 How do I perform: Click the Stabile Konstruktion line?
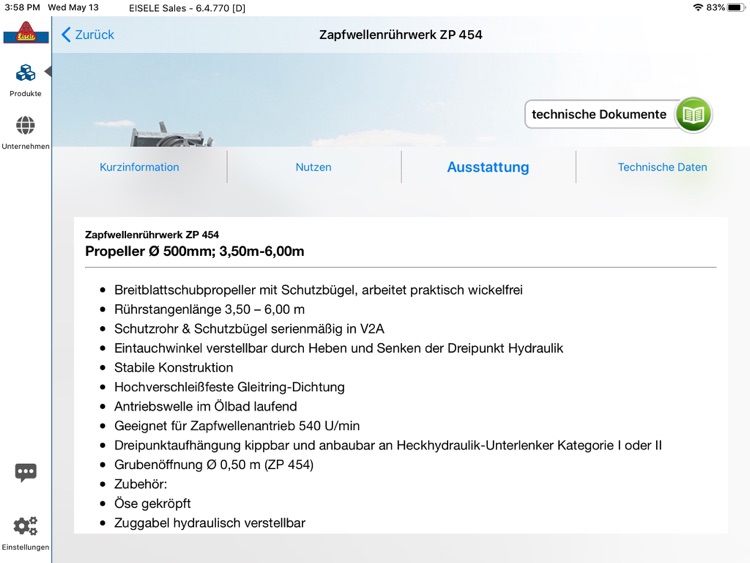pos(174,367)
